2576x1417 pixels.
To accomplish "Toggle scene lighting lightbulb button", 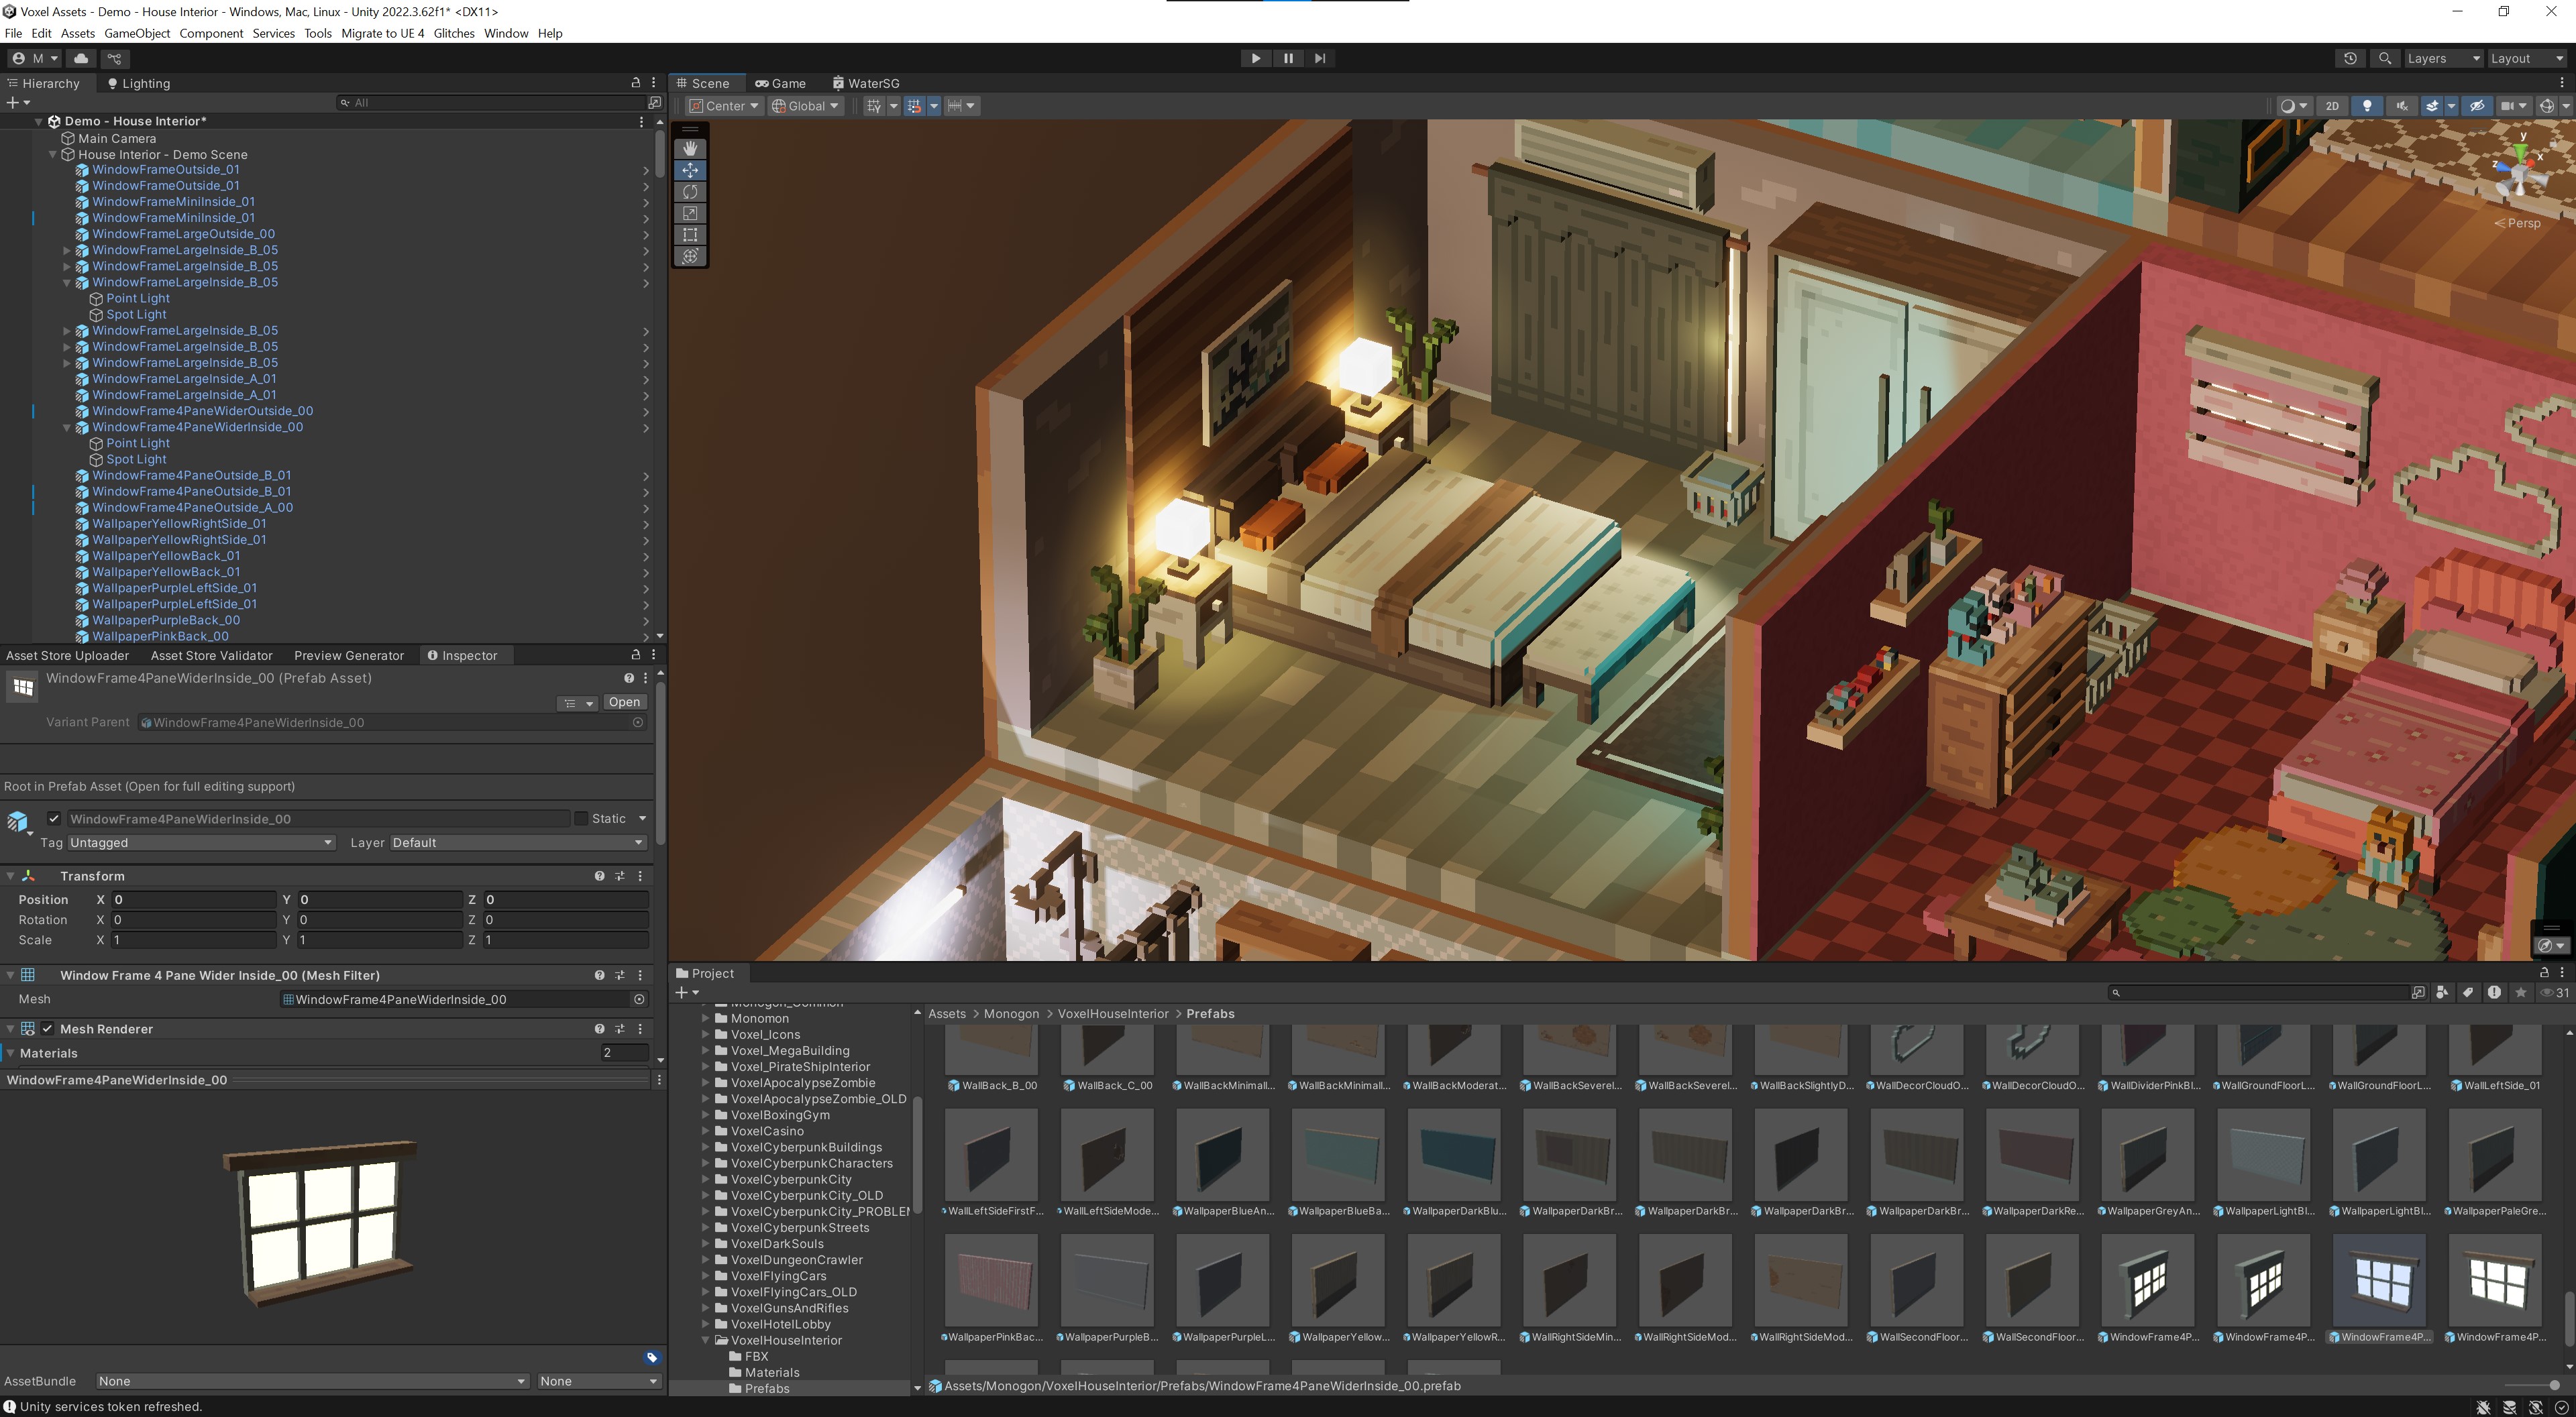I will [x=2367, y=106].
